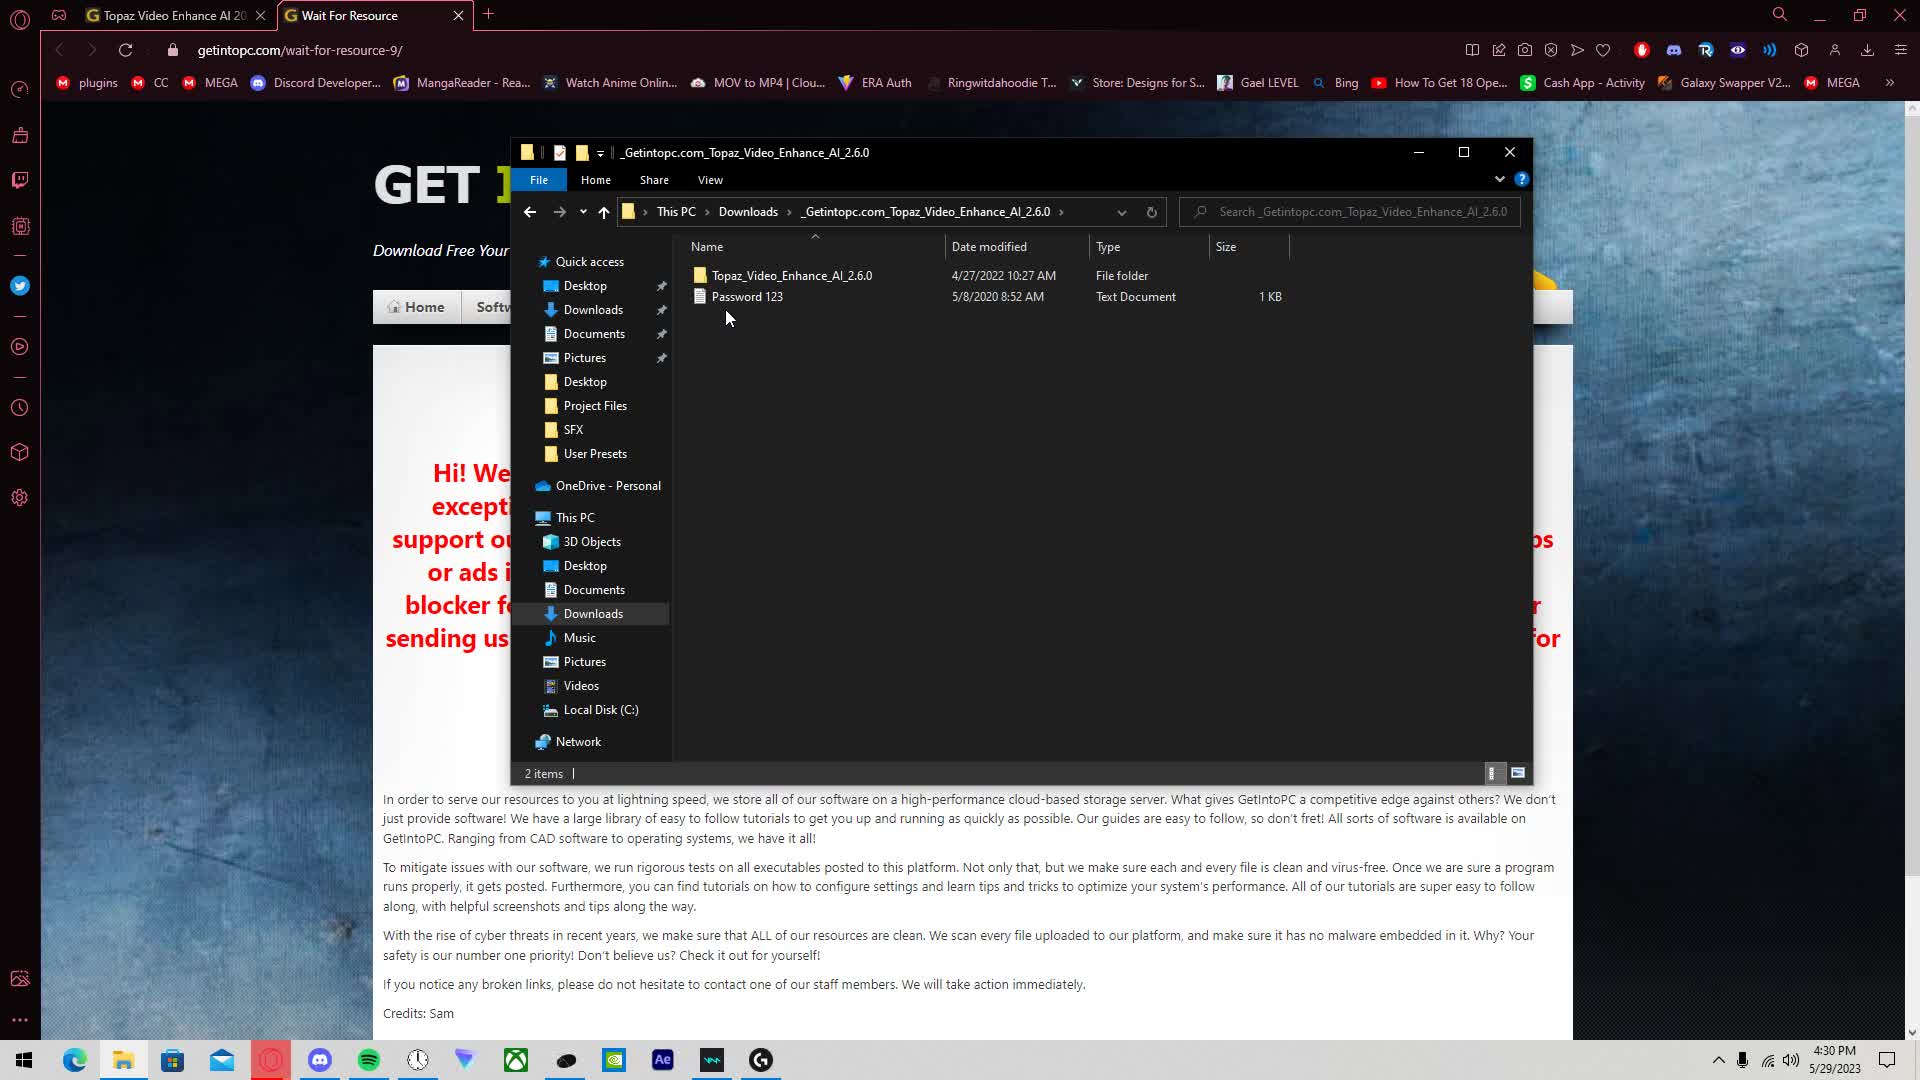Show more bookmarks overflow chevron

[x=1889, y=83]
